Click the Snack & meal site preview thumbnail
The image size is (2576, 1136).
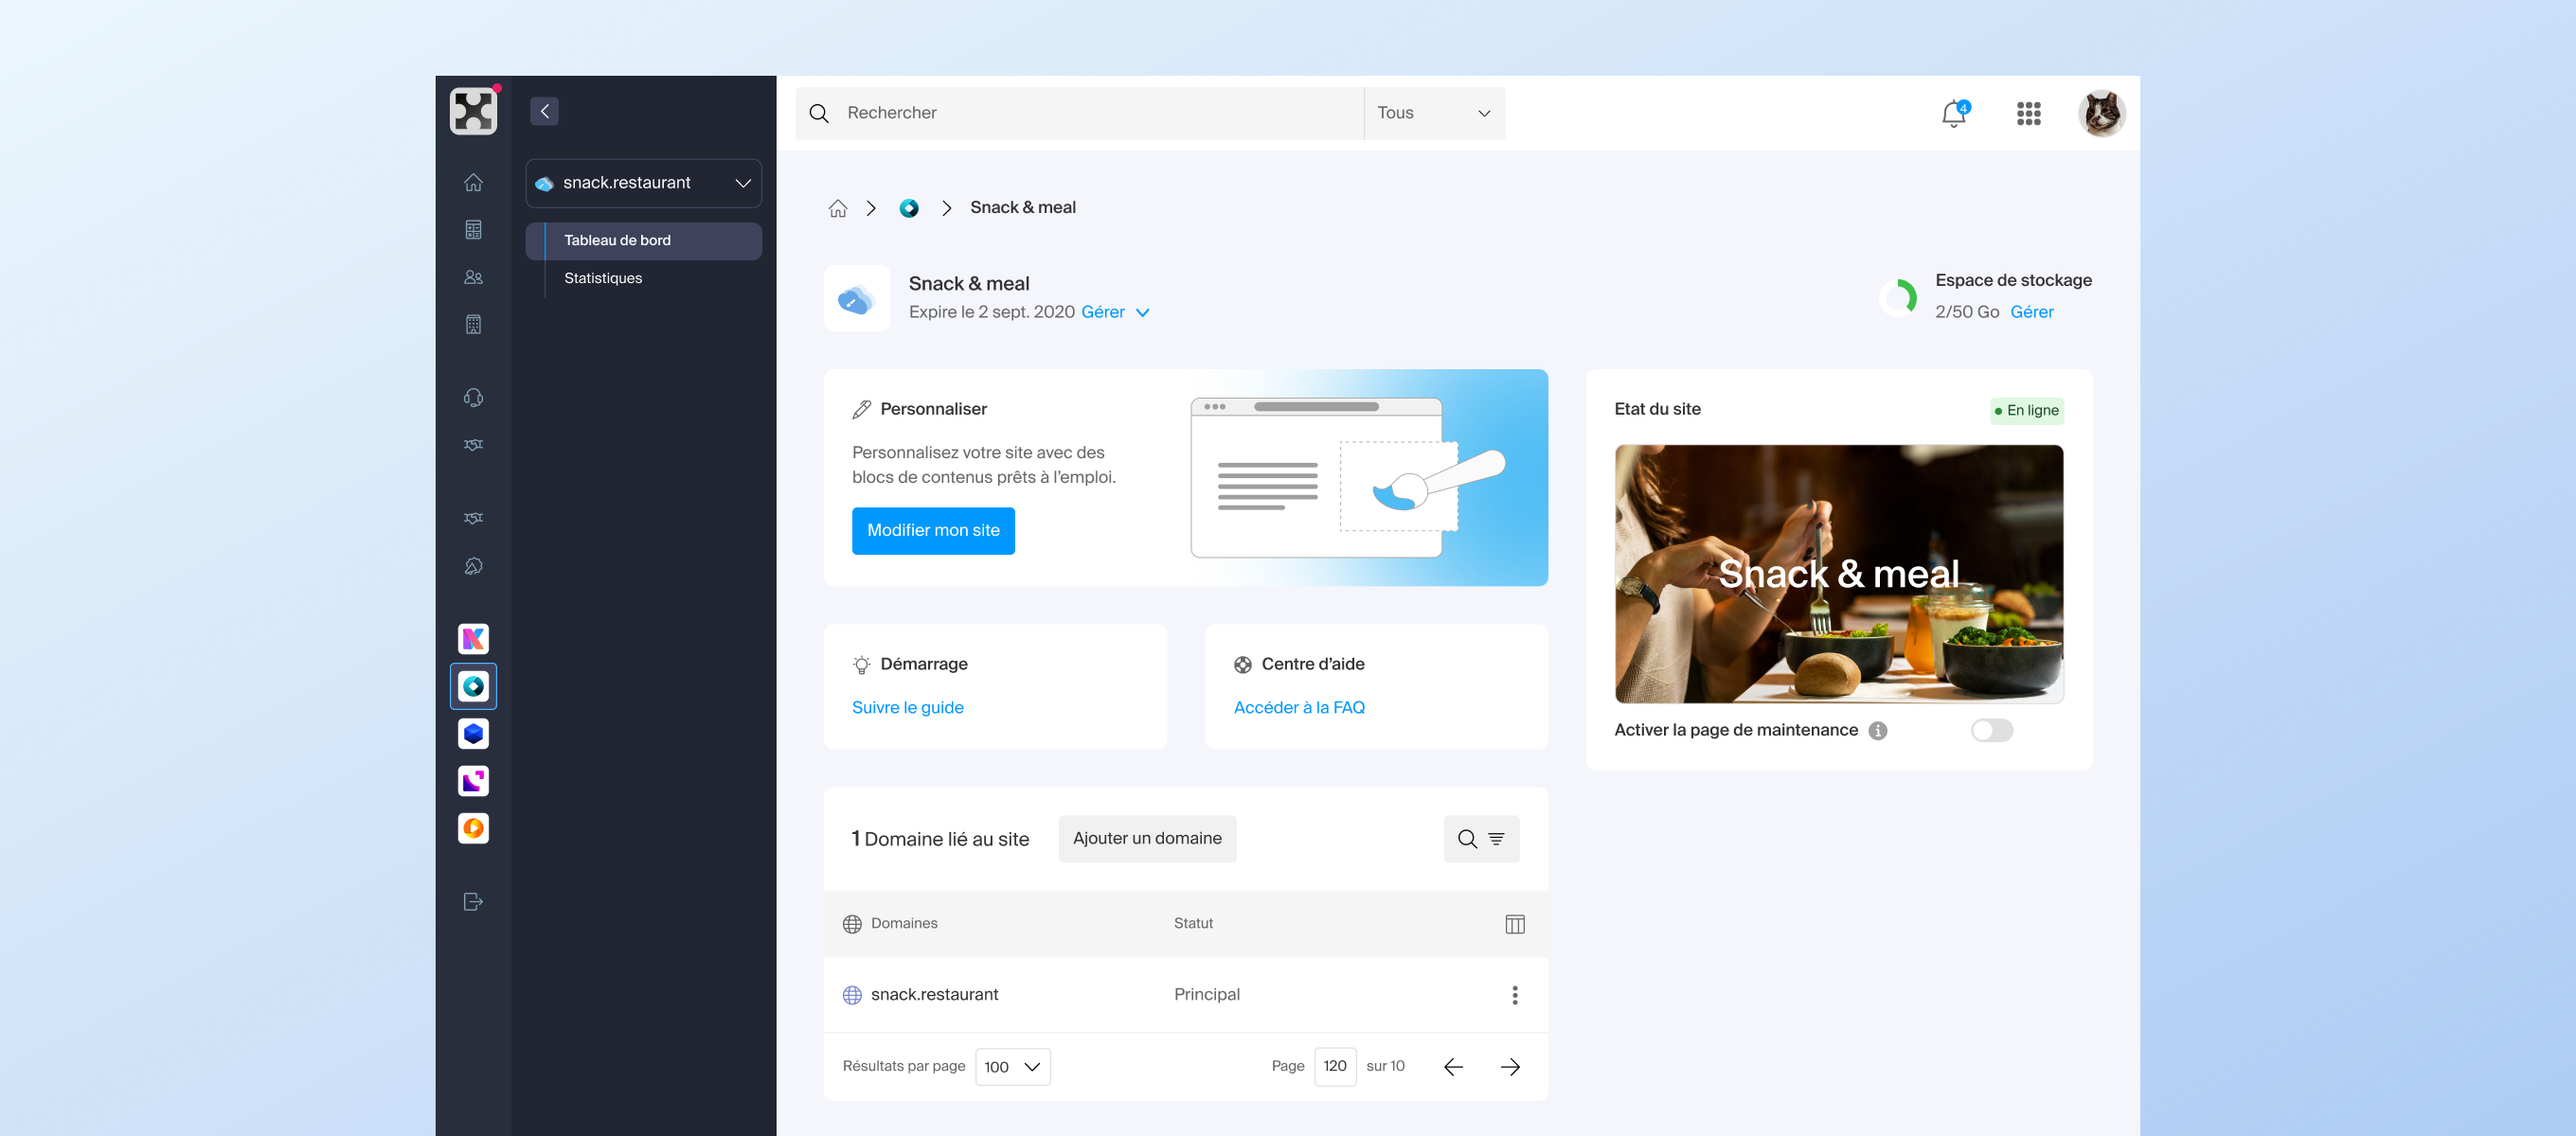pyautogui.click(x=1839, y=574)
